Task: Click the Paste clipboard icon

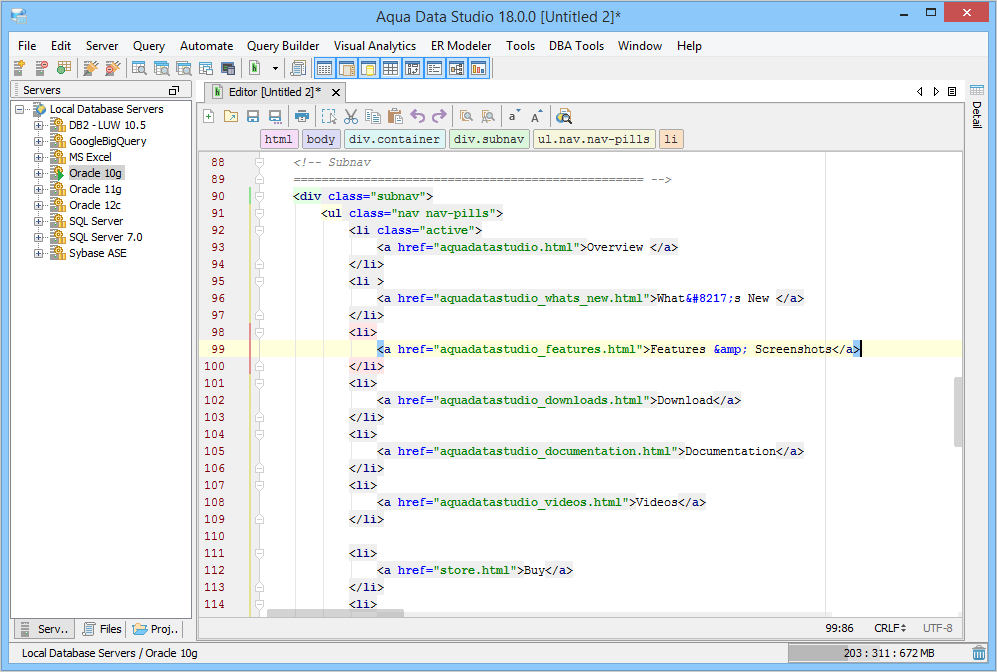Action: pyautogui.click(x=395, y=116)
